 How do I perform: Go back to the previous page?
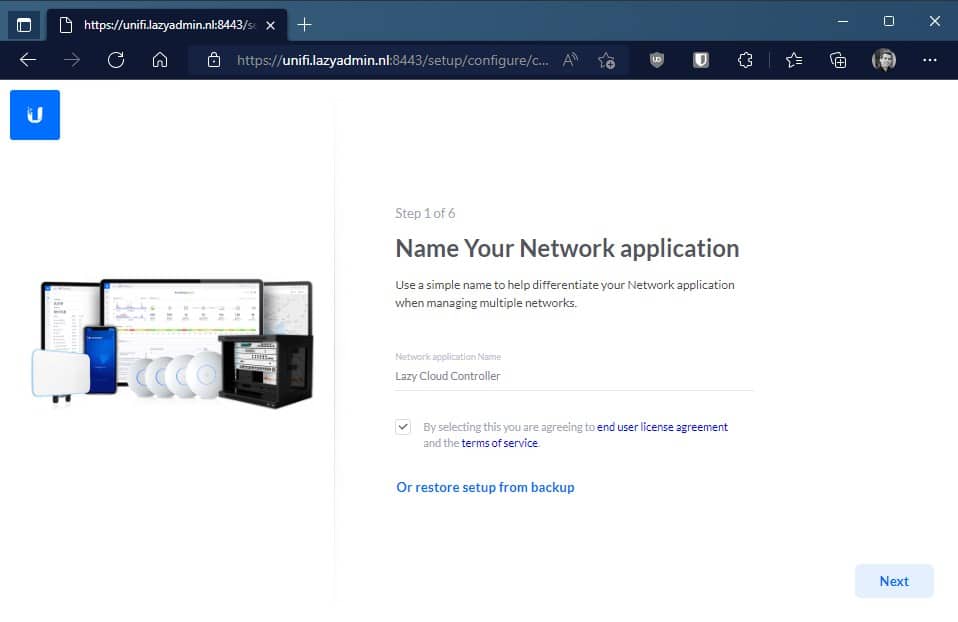pyautogui.click(x=28, y=60)
